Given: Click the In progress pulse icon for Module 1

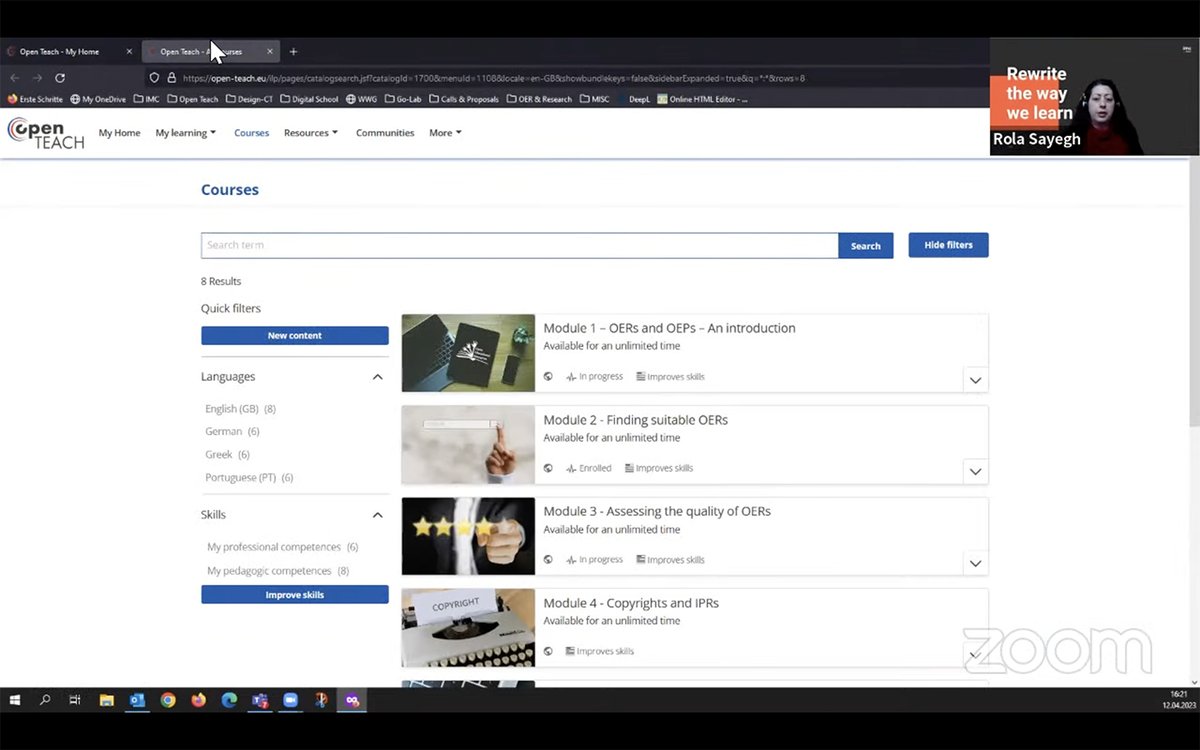Looking at the screenshot, I should (x=571, y=377).
